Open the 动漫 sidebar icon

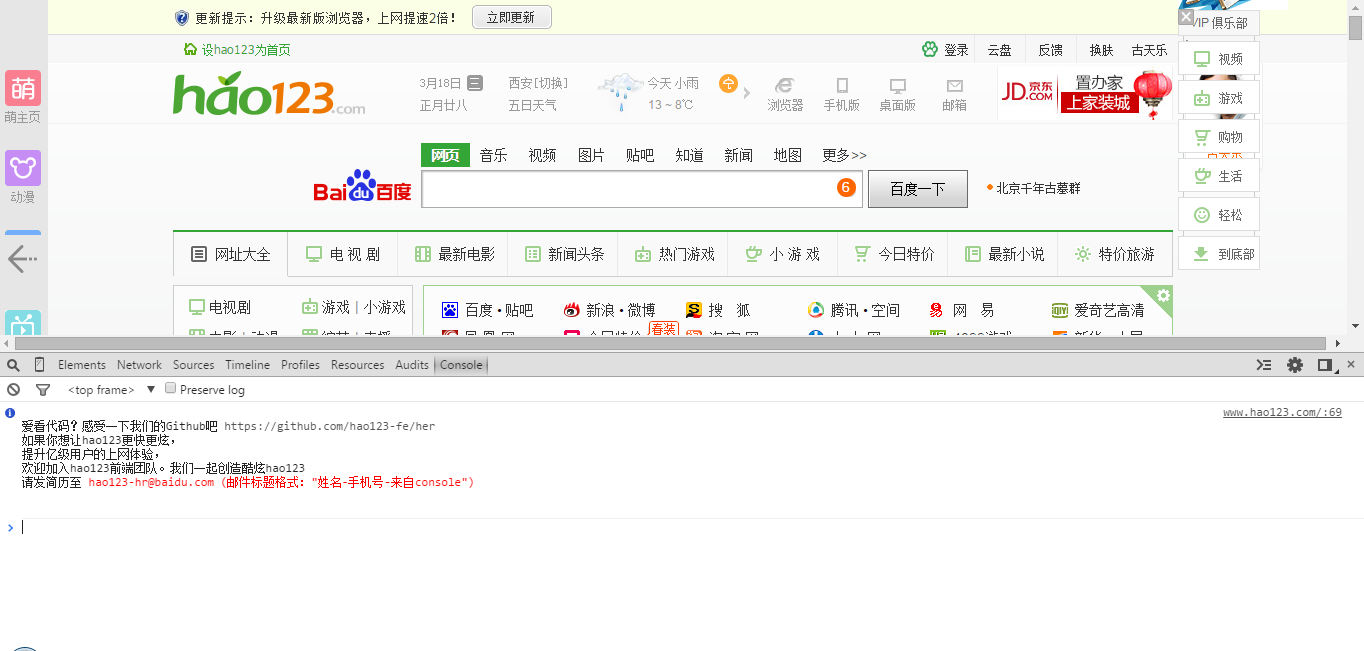tap(23, 168)
